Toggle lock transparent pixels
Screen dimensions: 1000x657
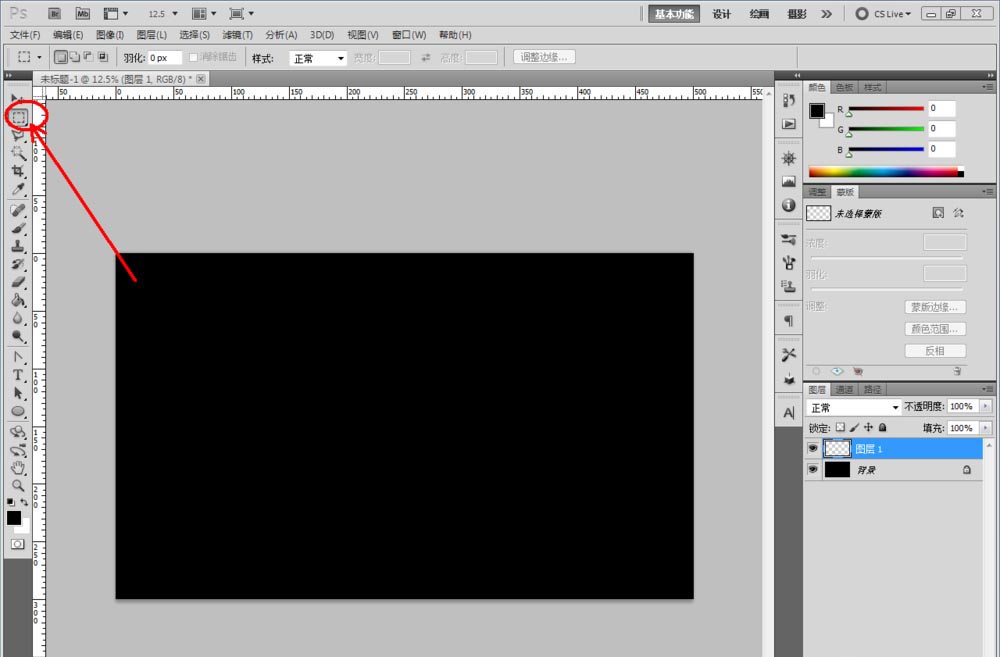(841, 427)
